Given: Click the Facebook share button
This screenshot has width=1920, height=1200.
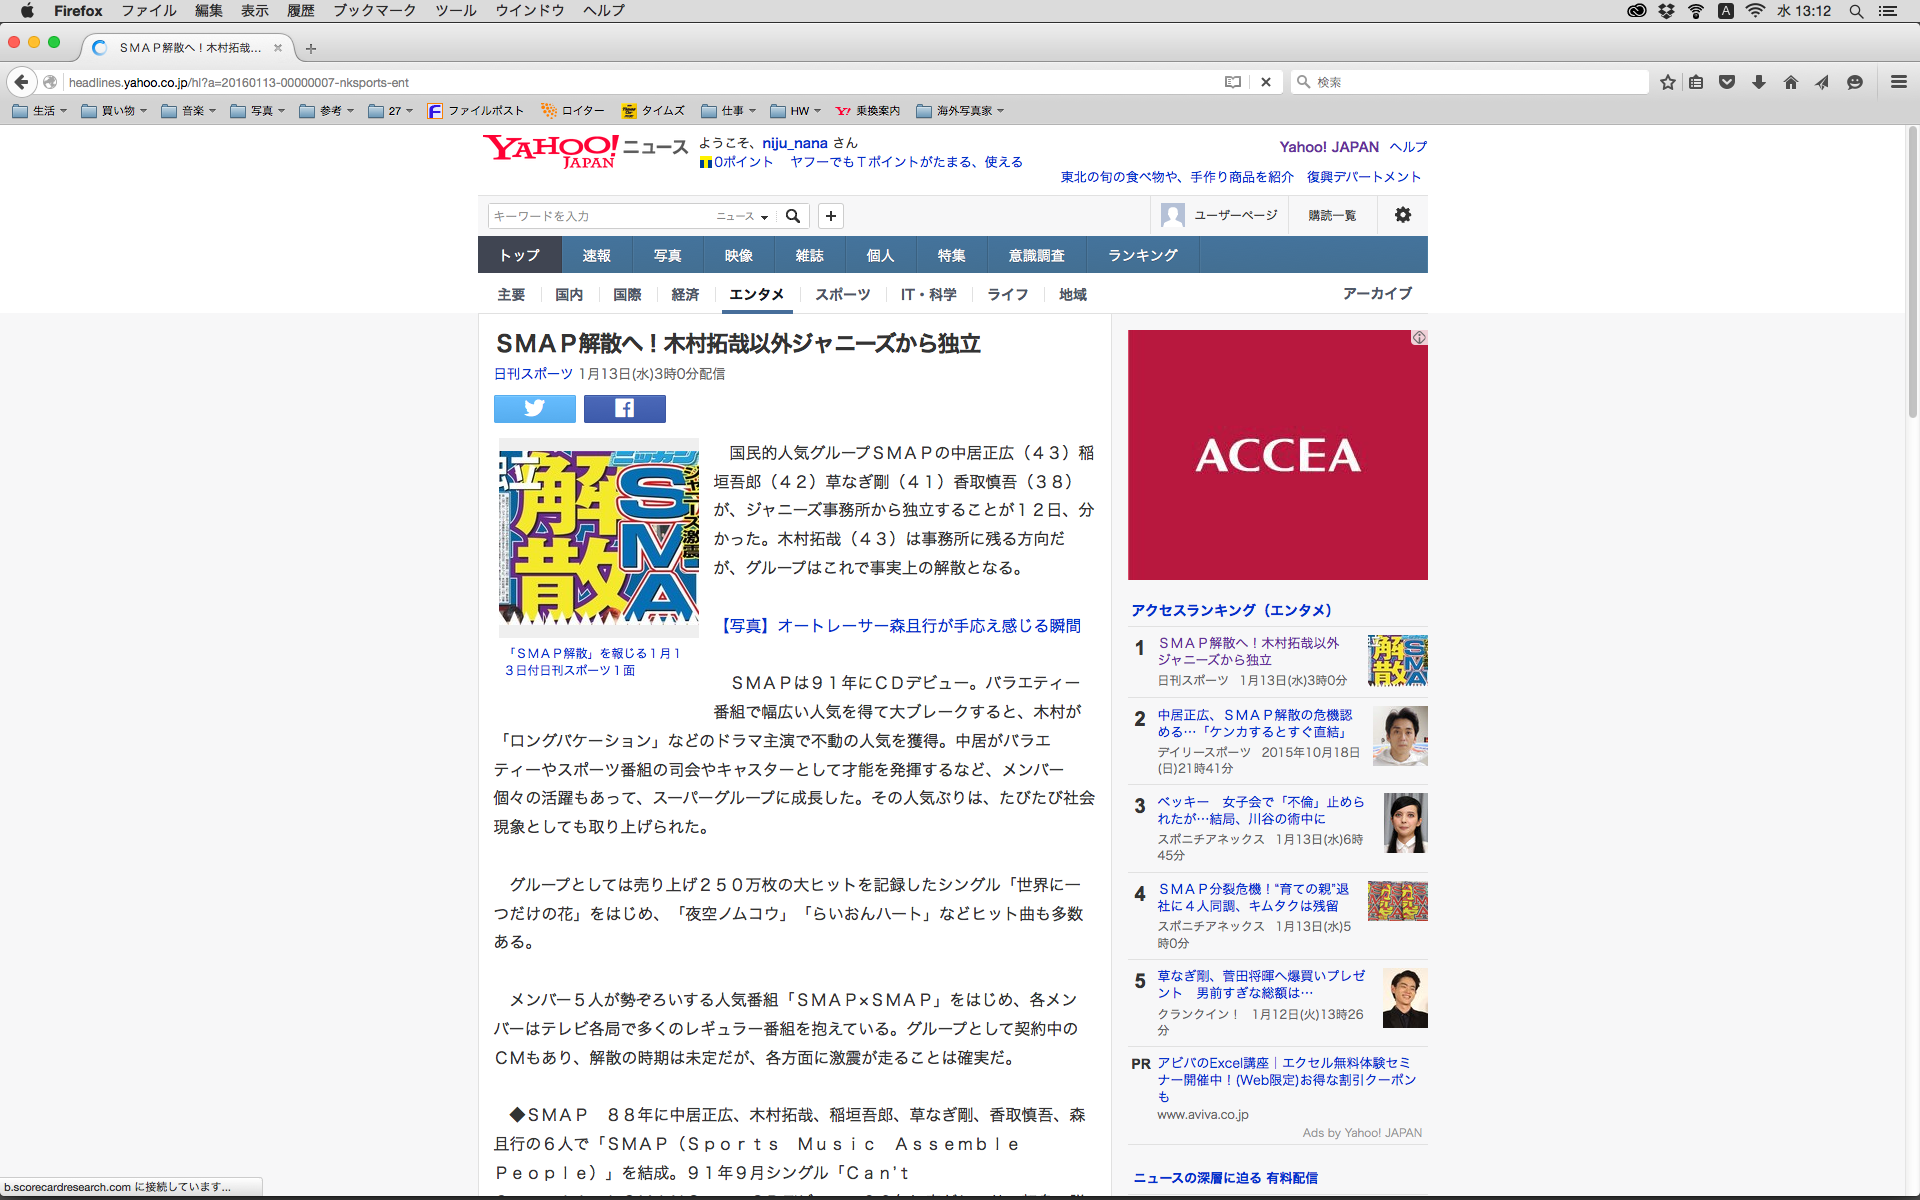Looking at the screenshot, I should 624,408.
